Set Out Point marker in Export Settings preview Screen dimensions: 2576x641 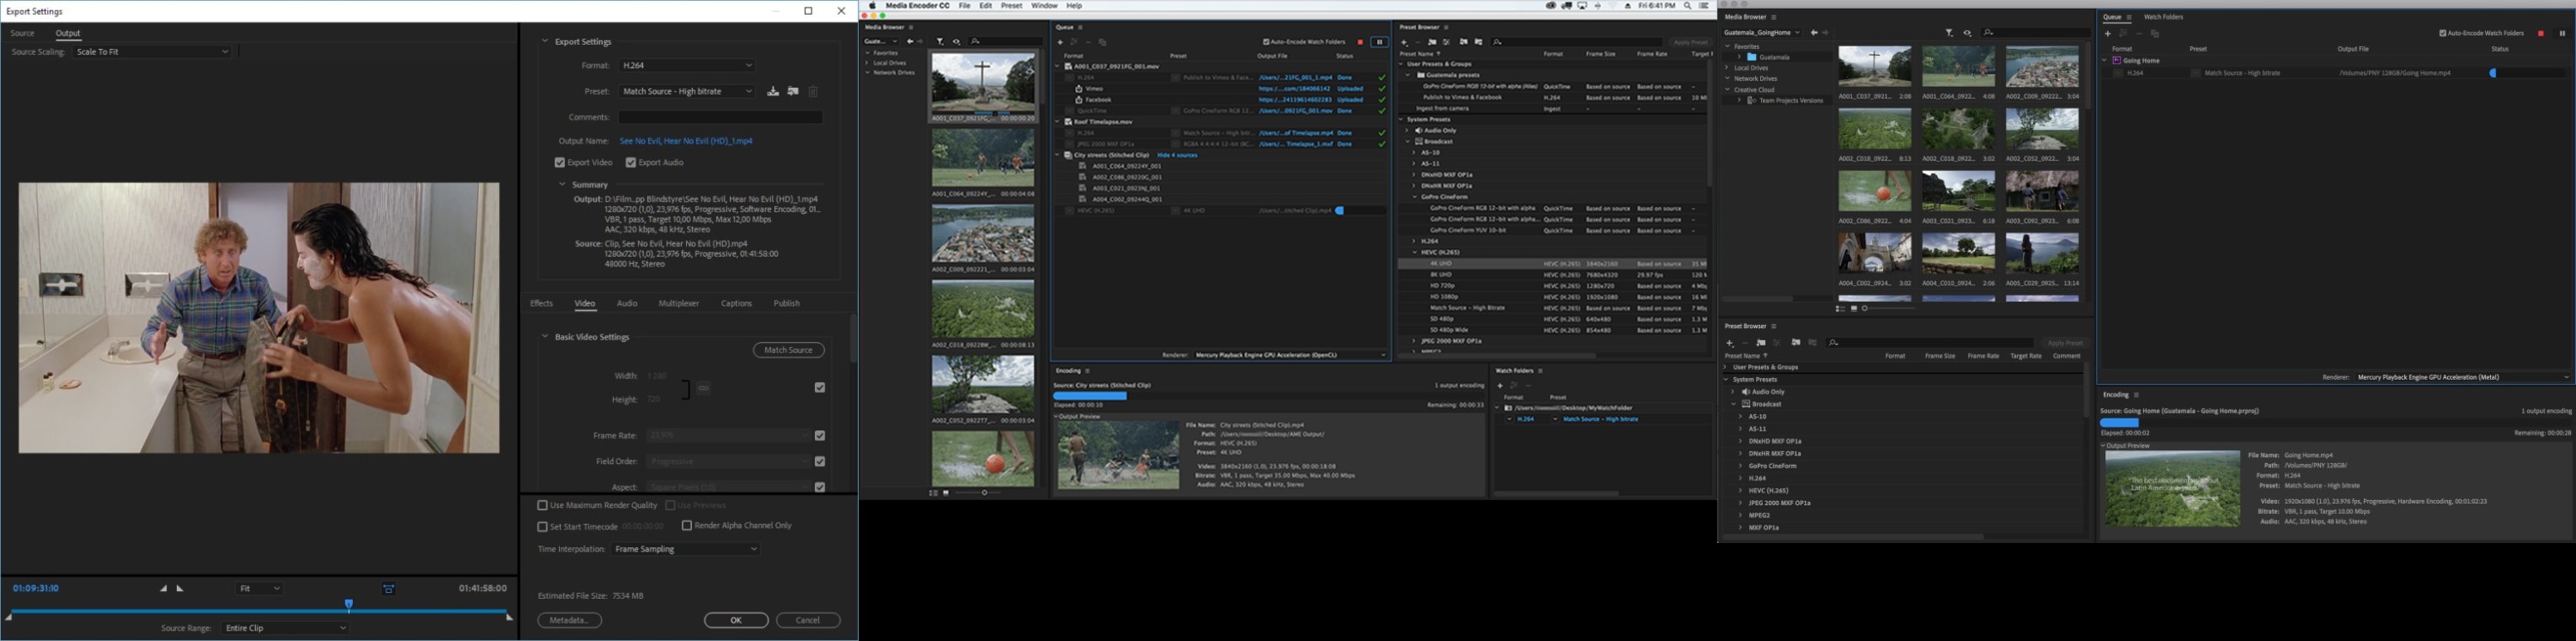coord(180,588)
